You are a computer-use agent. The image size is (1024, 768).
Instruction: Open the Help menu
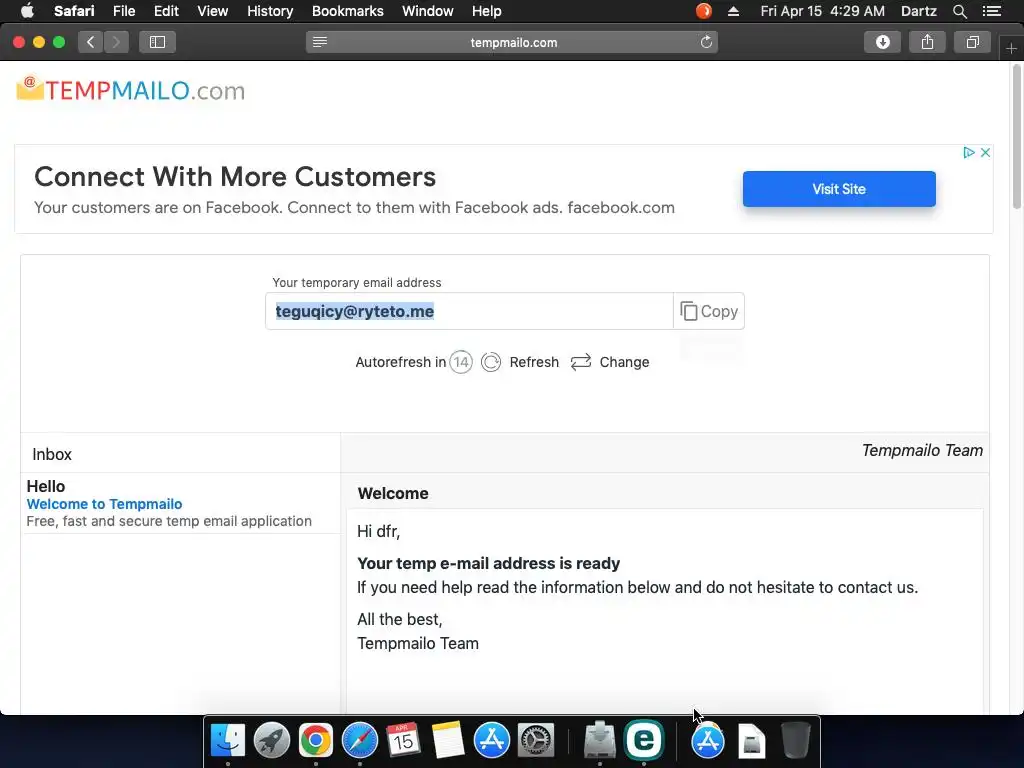487,11
